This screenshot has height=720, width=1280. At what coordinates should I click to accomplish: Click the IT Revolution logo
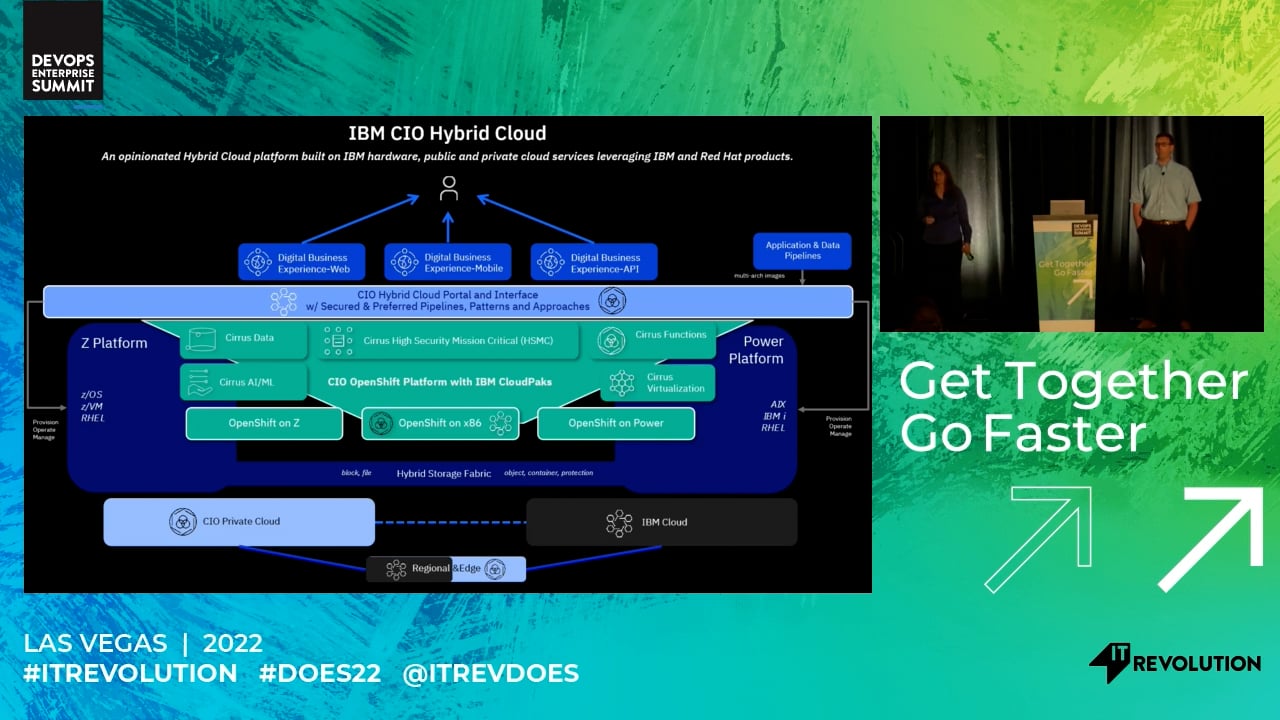(x=1174, y=663)
